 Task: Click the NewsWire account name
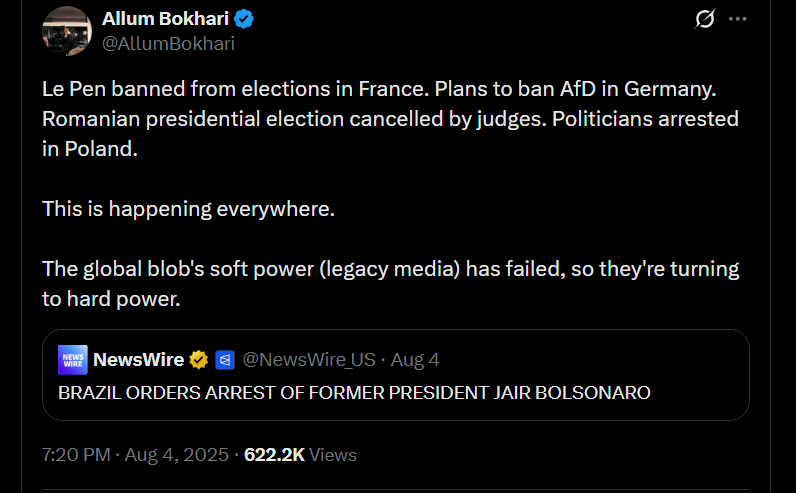[139, 359]
